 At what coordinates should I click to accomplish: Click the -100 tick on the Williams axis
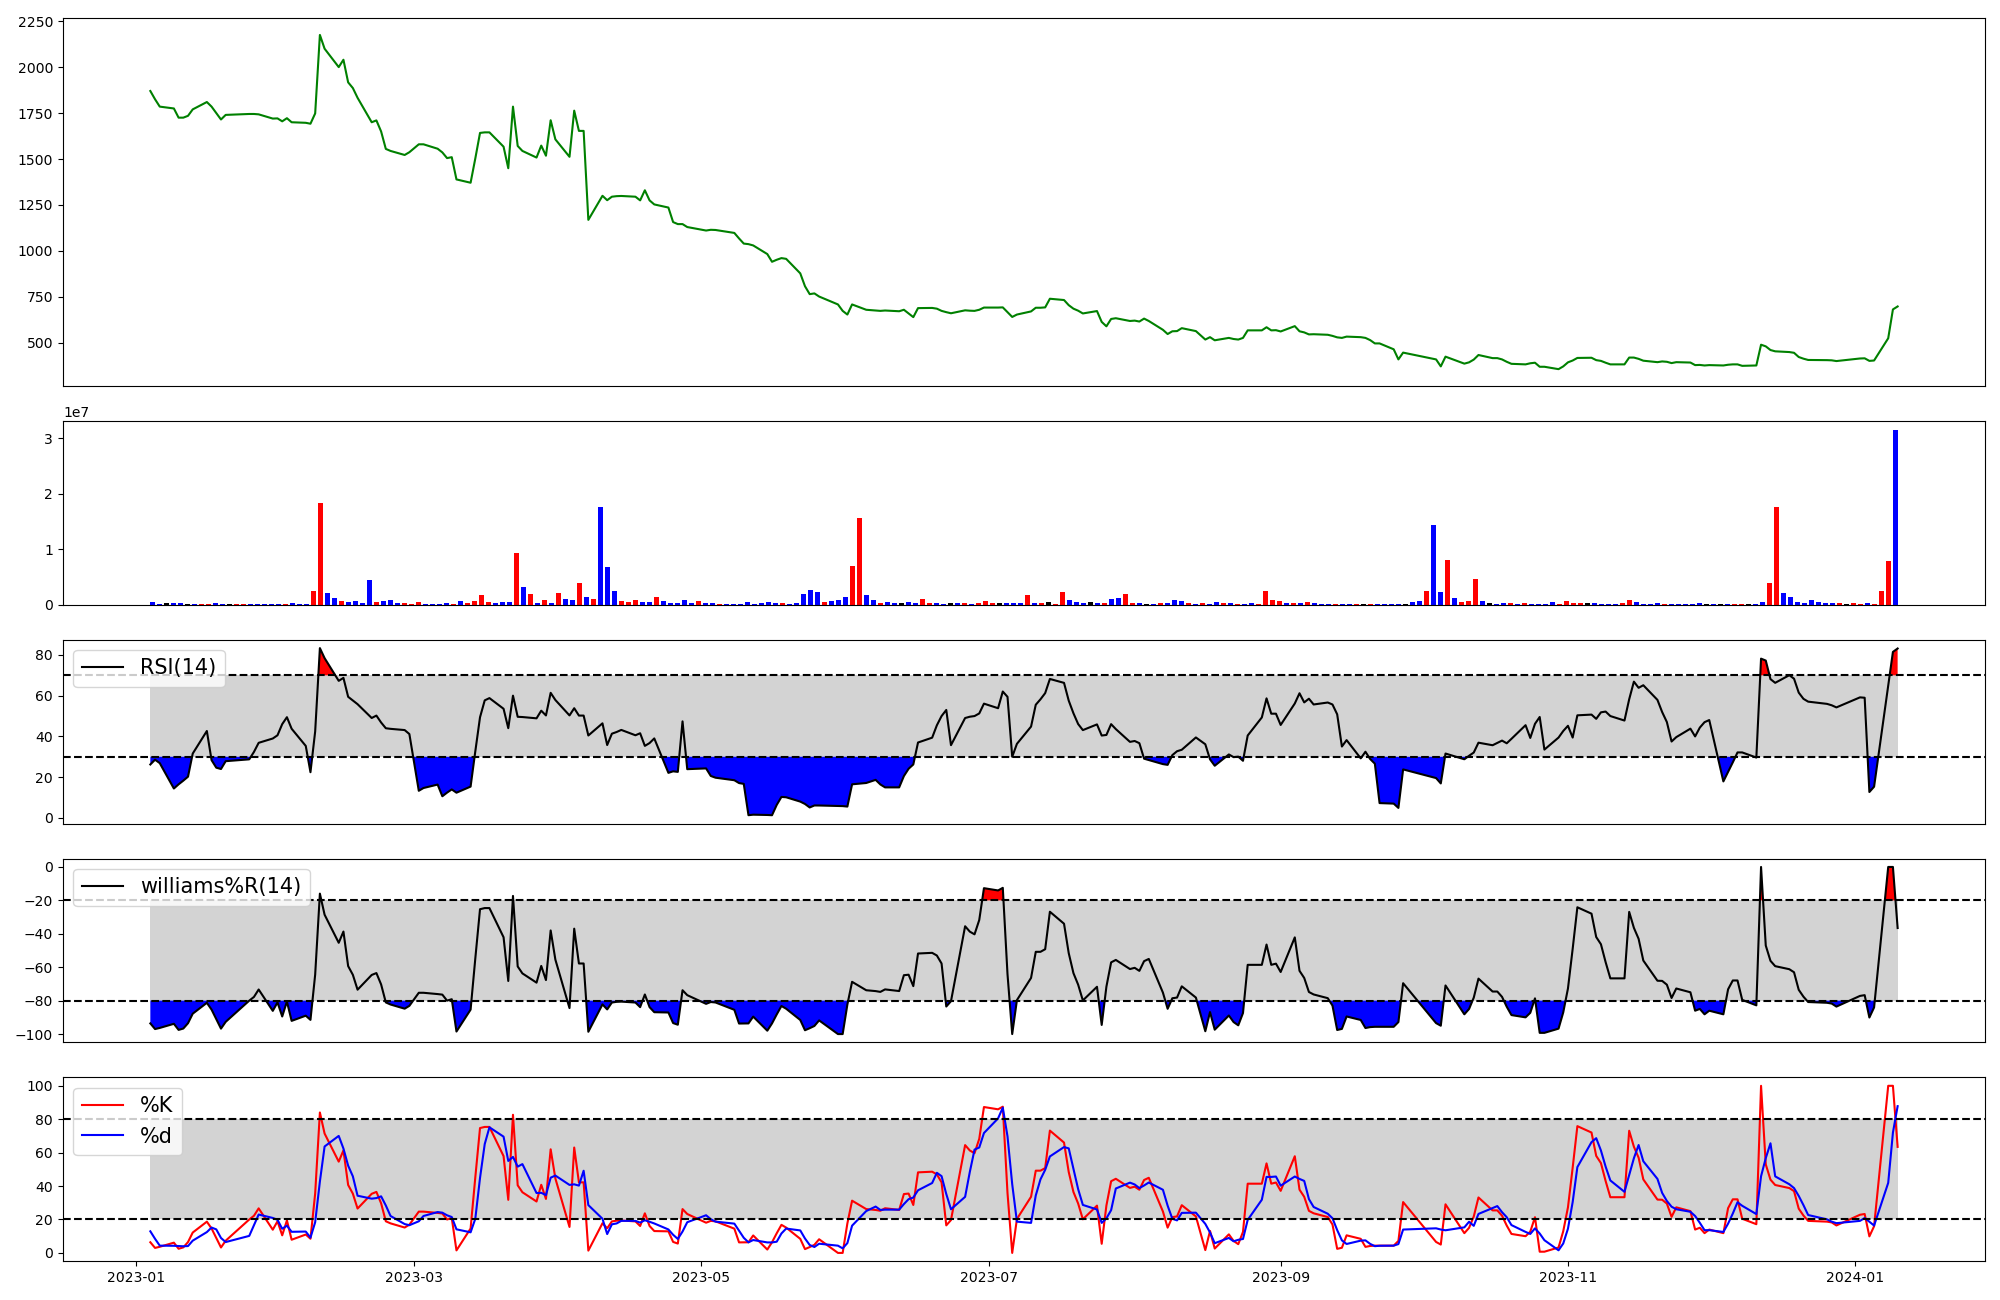34,1034
